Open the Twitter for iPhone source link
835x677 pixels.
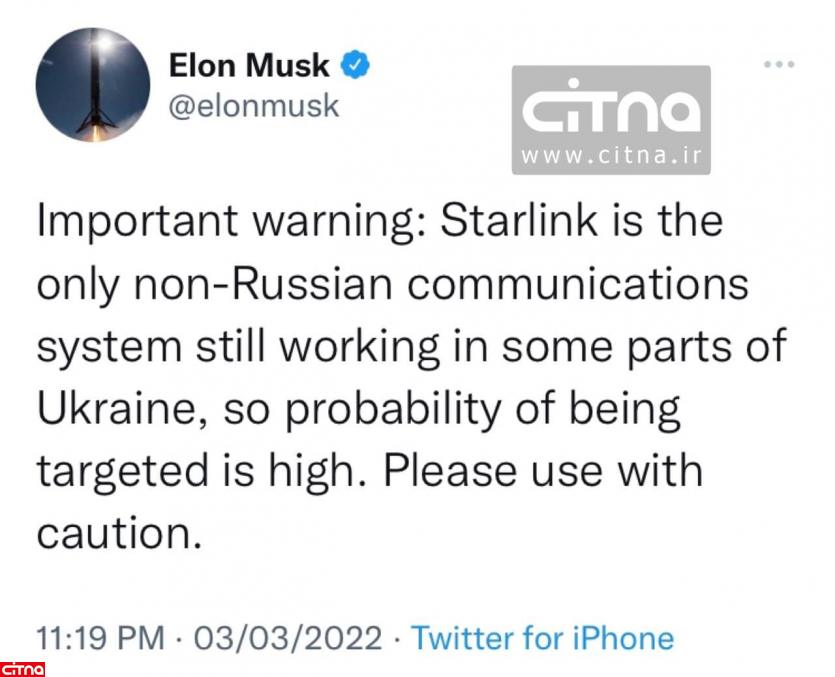click(x=543, y=637)
